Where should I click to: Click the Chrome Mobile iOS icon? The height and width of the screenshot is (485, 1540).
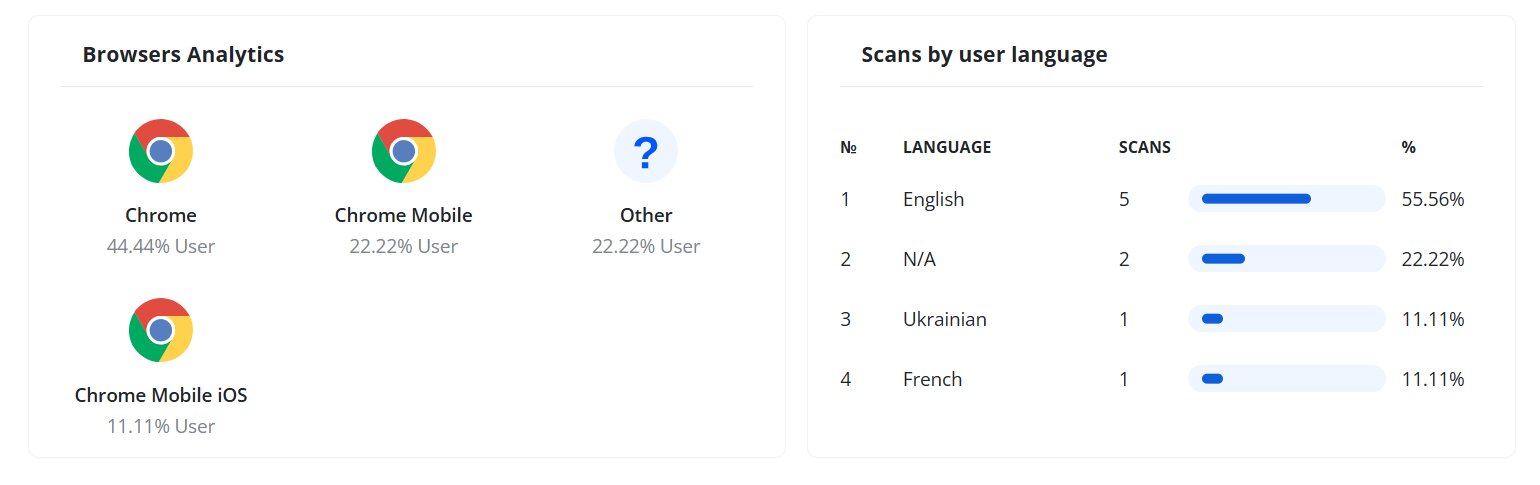click(x=161, y=330)
